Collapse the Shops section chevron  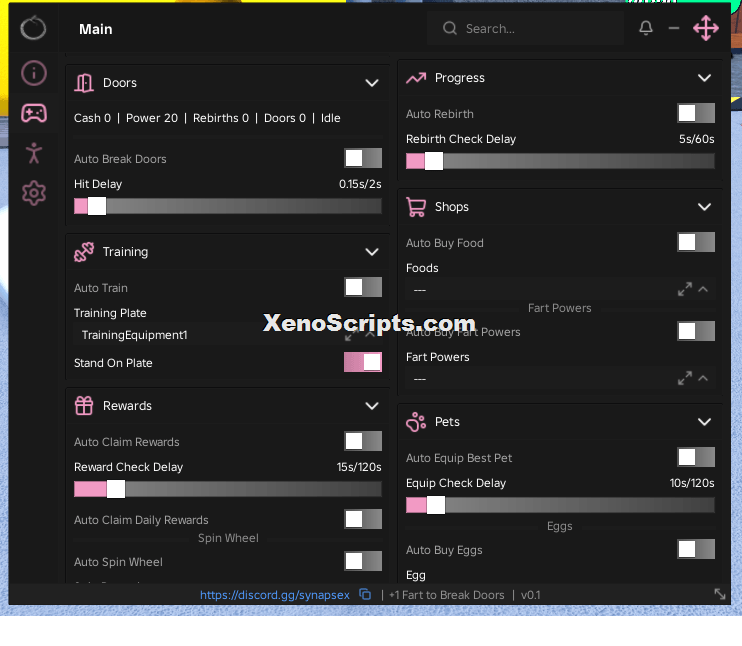pos(704,207)
